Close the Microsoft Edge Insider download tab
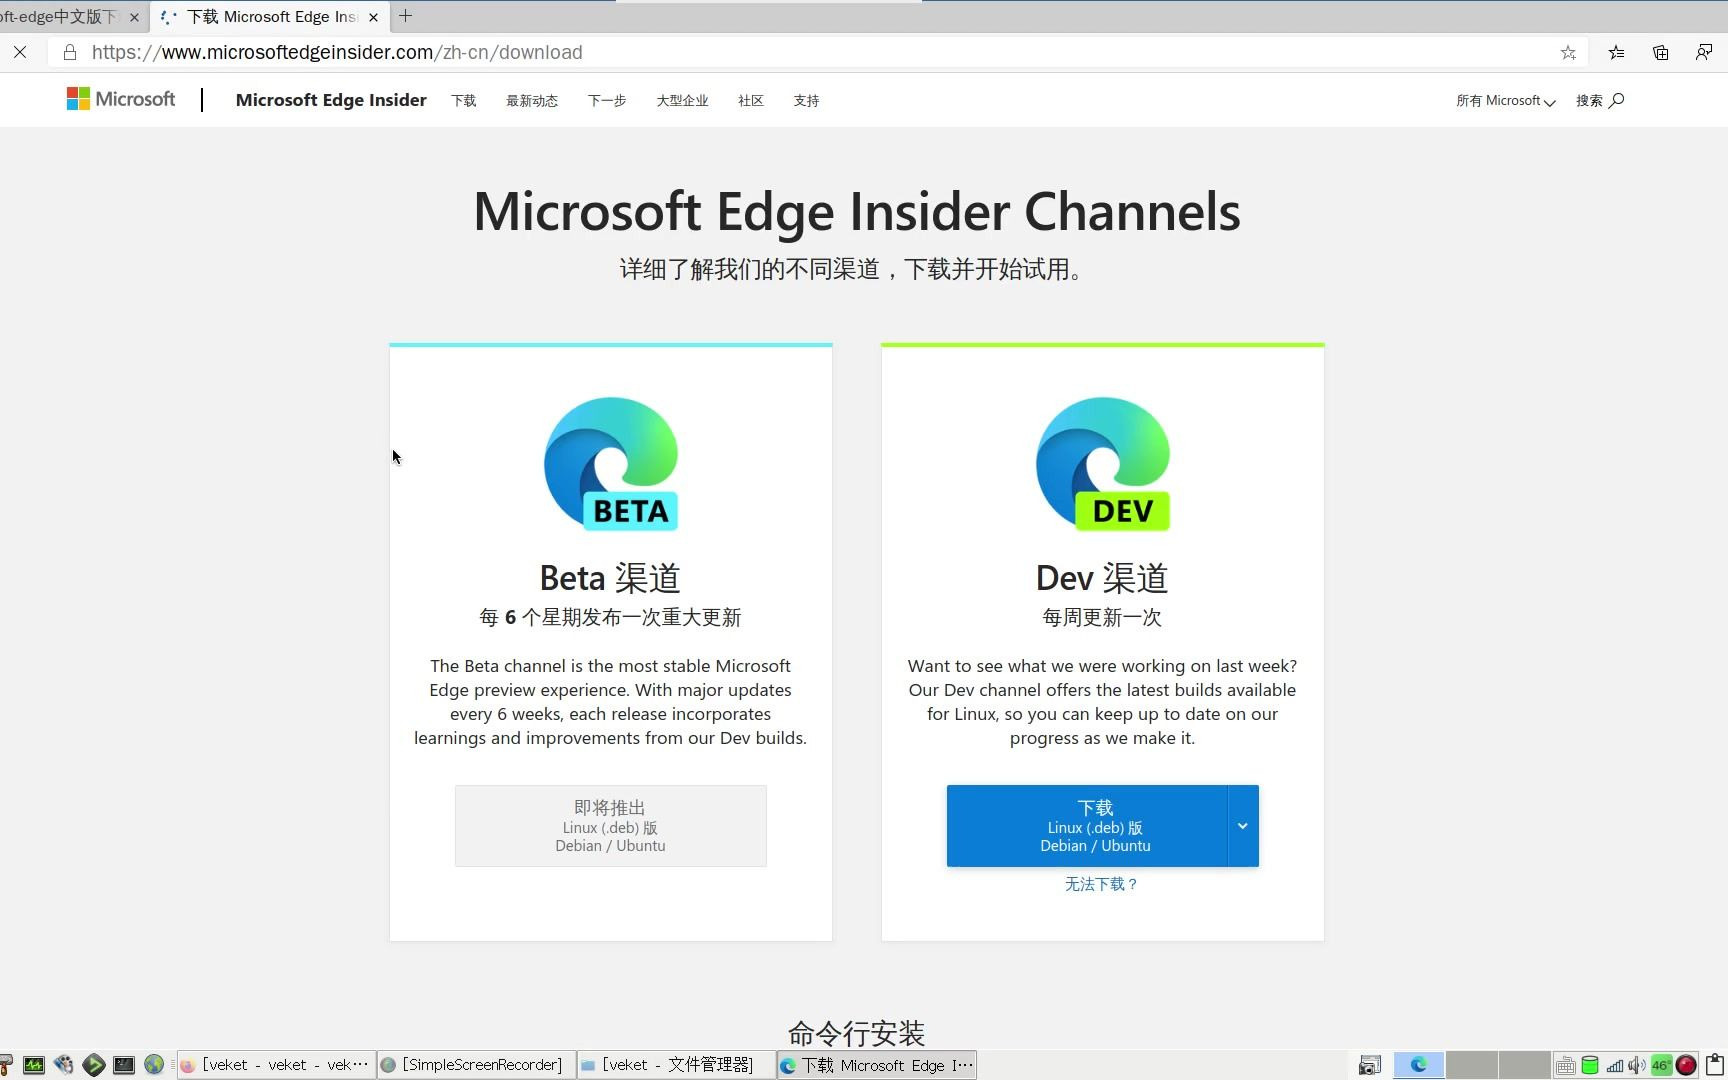Image resolution: width=1728 pixels, height=1080 pixels. click(373, 17)
